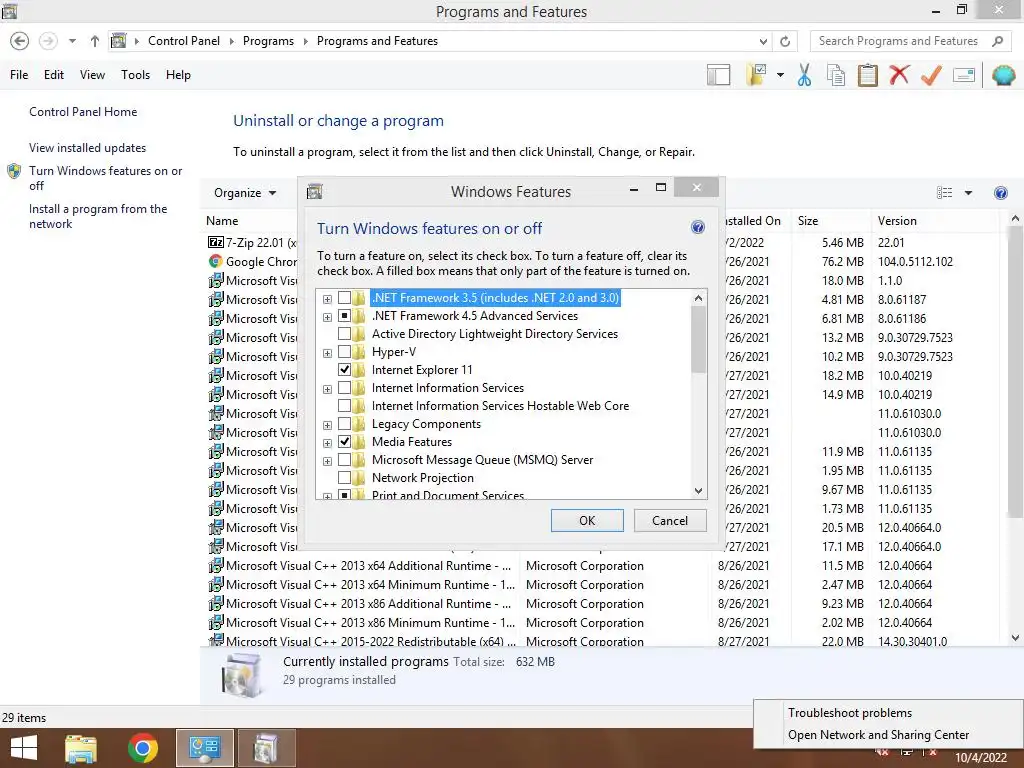The image size is (1024, 768).
Task: Click the help icon beside view options
Action: point(1000,193)
